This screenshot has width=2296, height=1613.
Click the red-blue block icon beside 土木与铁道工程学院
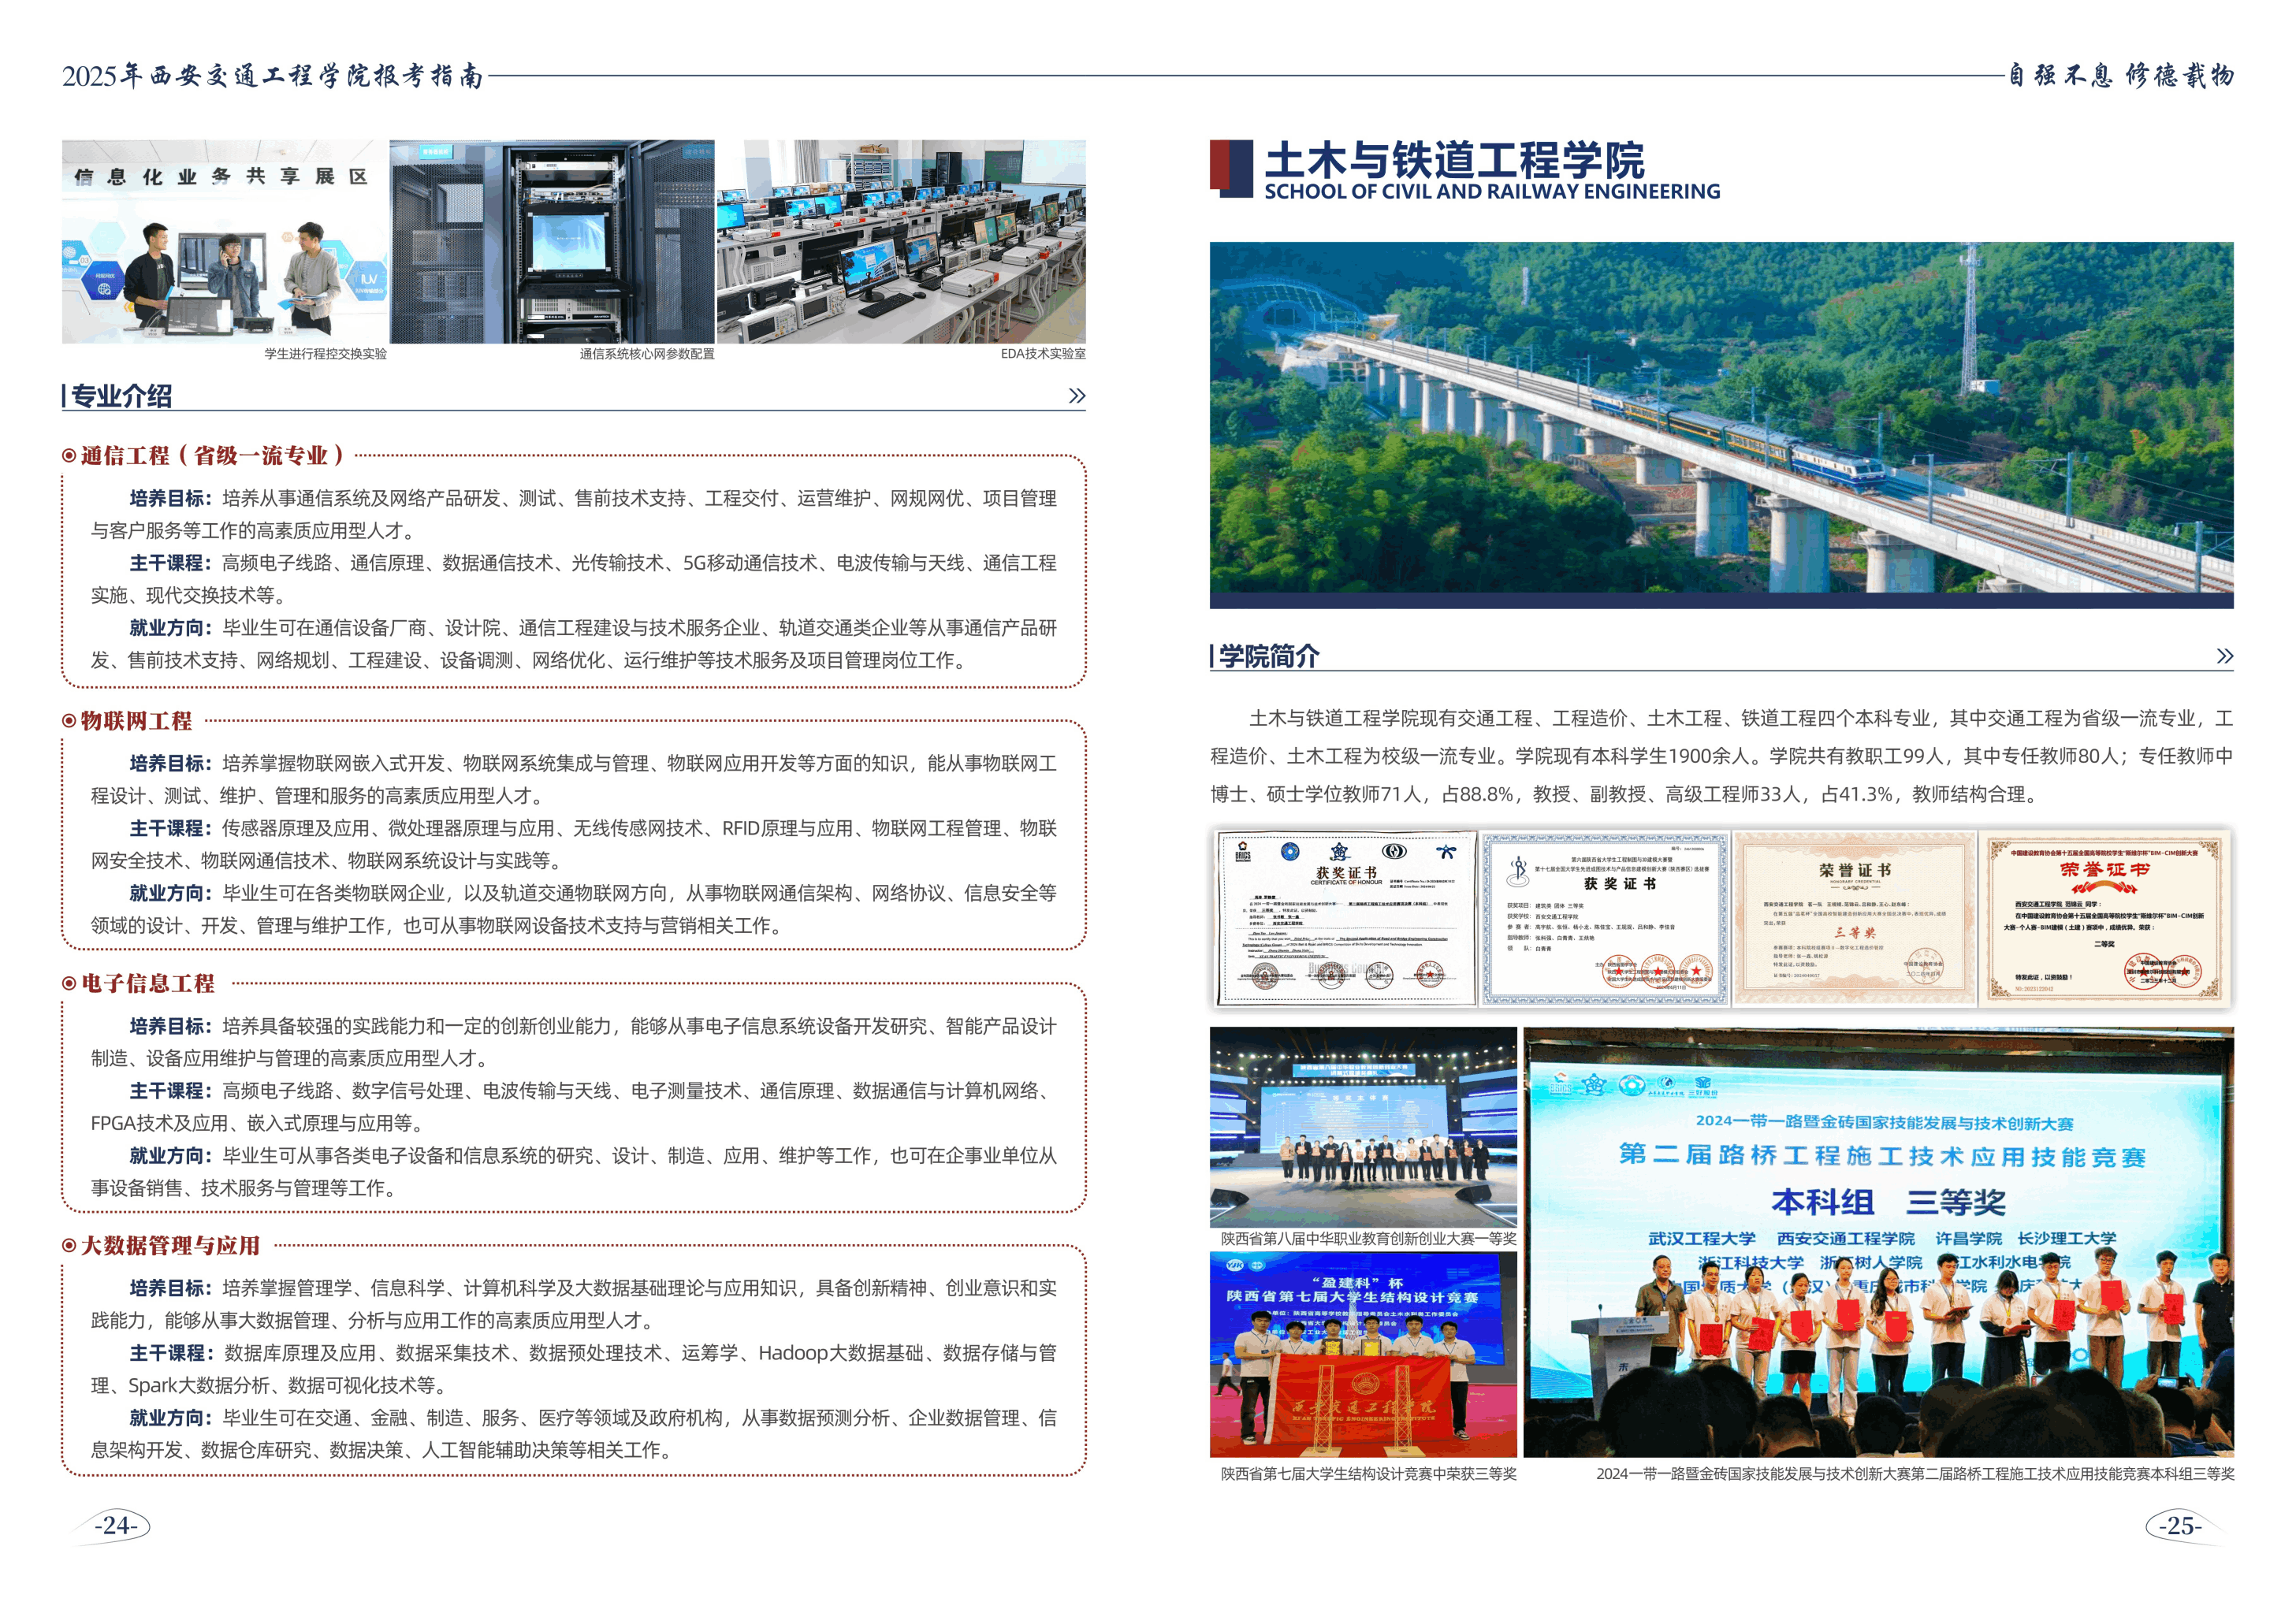coord(1230,168)
